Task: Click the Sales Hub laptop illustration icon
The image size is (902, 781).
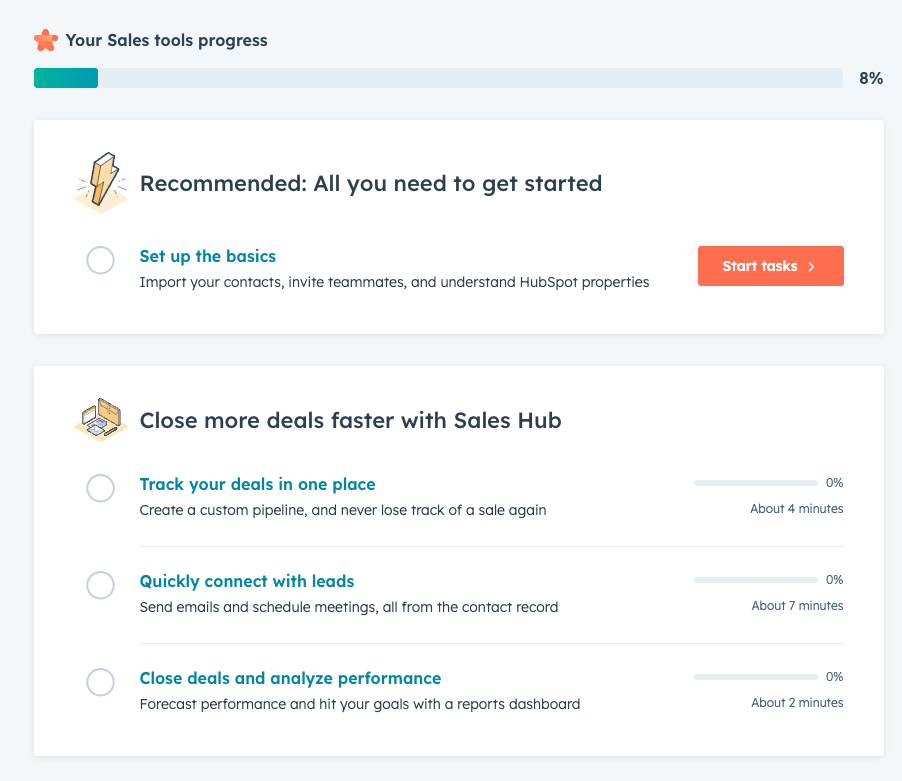Action: coord(101,420)
